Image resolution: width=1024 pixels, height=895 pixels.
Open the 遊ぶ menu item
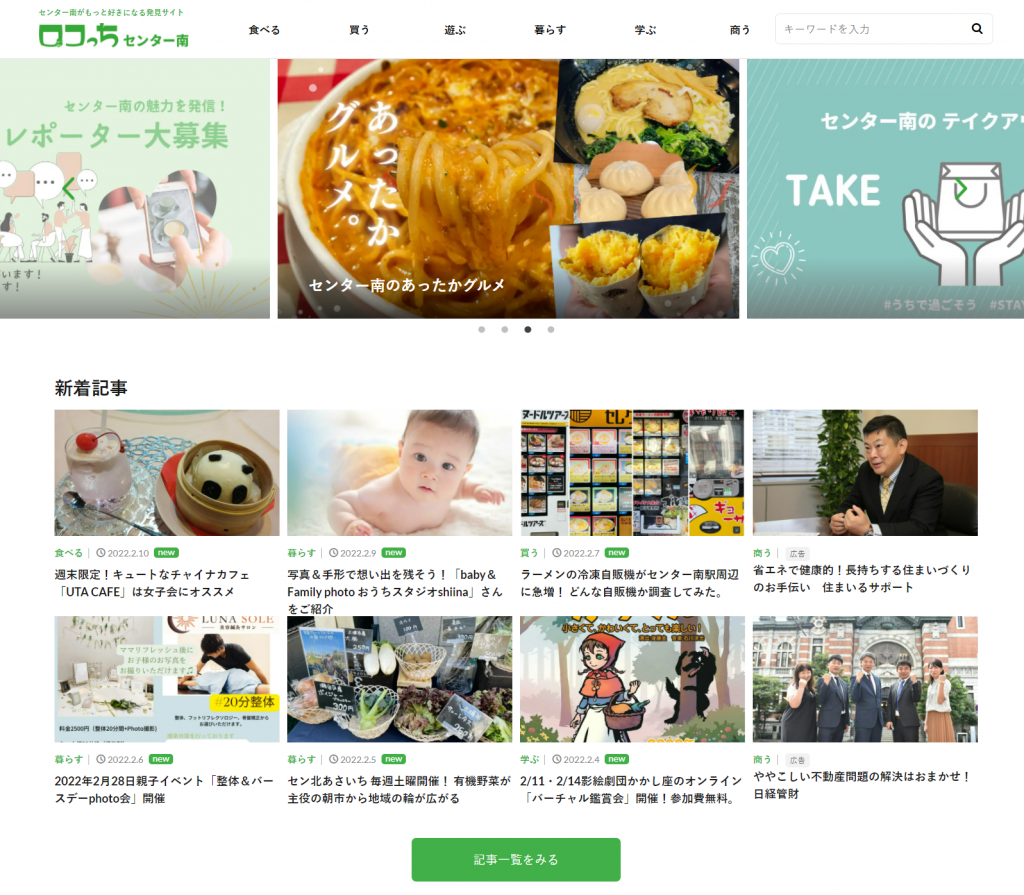click(x=455, y=30)
